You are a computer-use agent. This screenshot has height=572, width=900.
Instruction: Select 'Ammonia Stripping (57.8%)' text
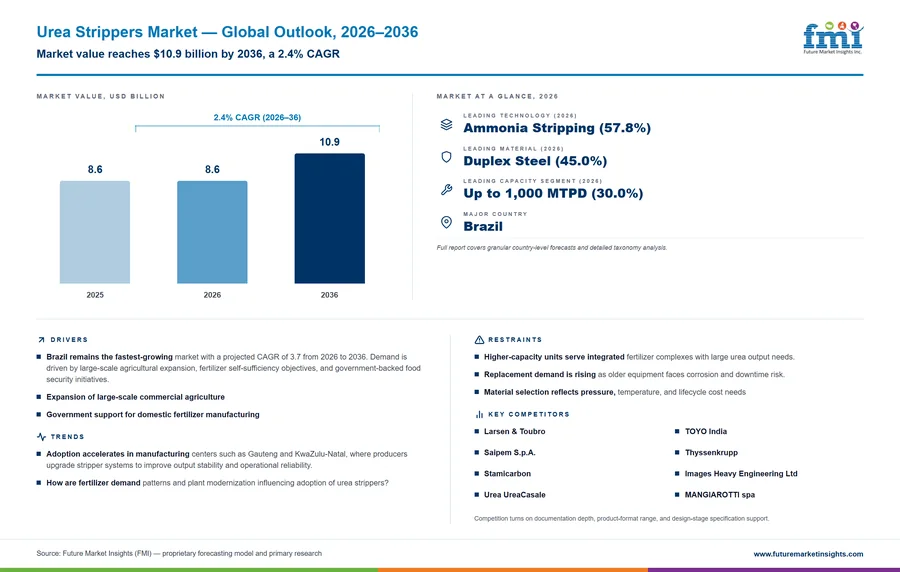(x=557, y=128)
